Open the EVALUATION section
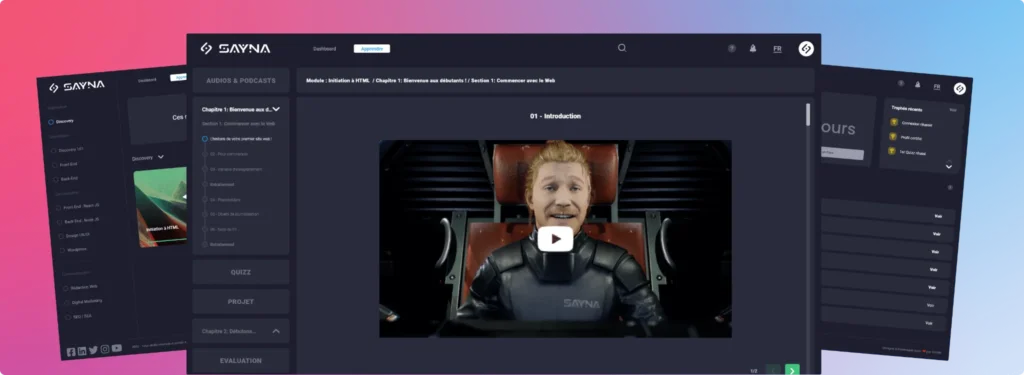The image size is (1024, 375). 241,361
